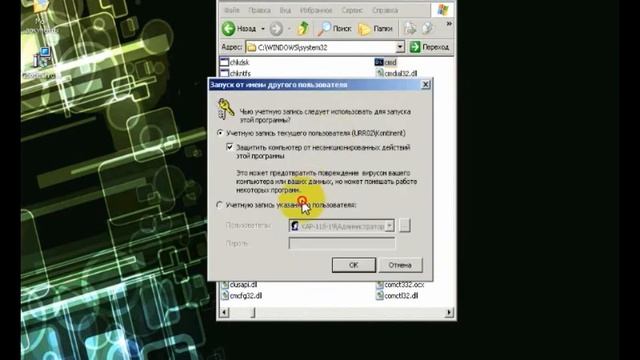Screen dimensions: 640x360
Task: Click user icon inside the Пользователь combo box
Action: (x=295, y=226)
